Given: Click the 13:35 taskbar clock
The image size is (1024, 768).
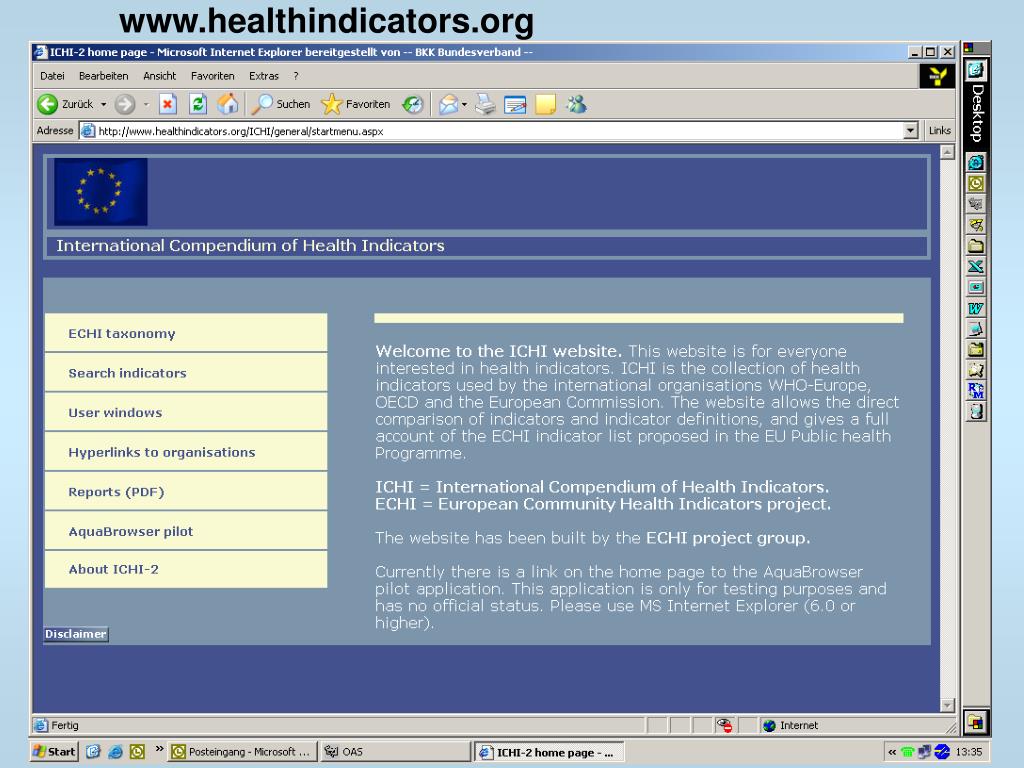Looking at the screenshot, I should [968, 752].
